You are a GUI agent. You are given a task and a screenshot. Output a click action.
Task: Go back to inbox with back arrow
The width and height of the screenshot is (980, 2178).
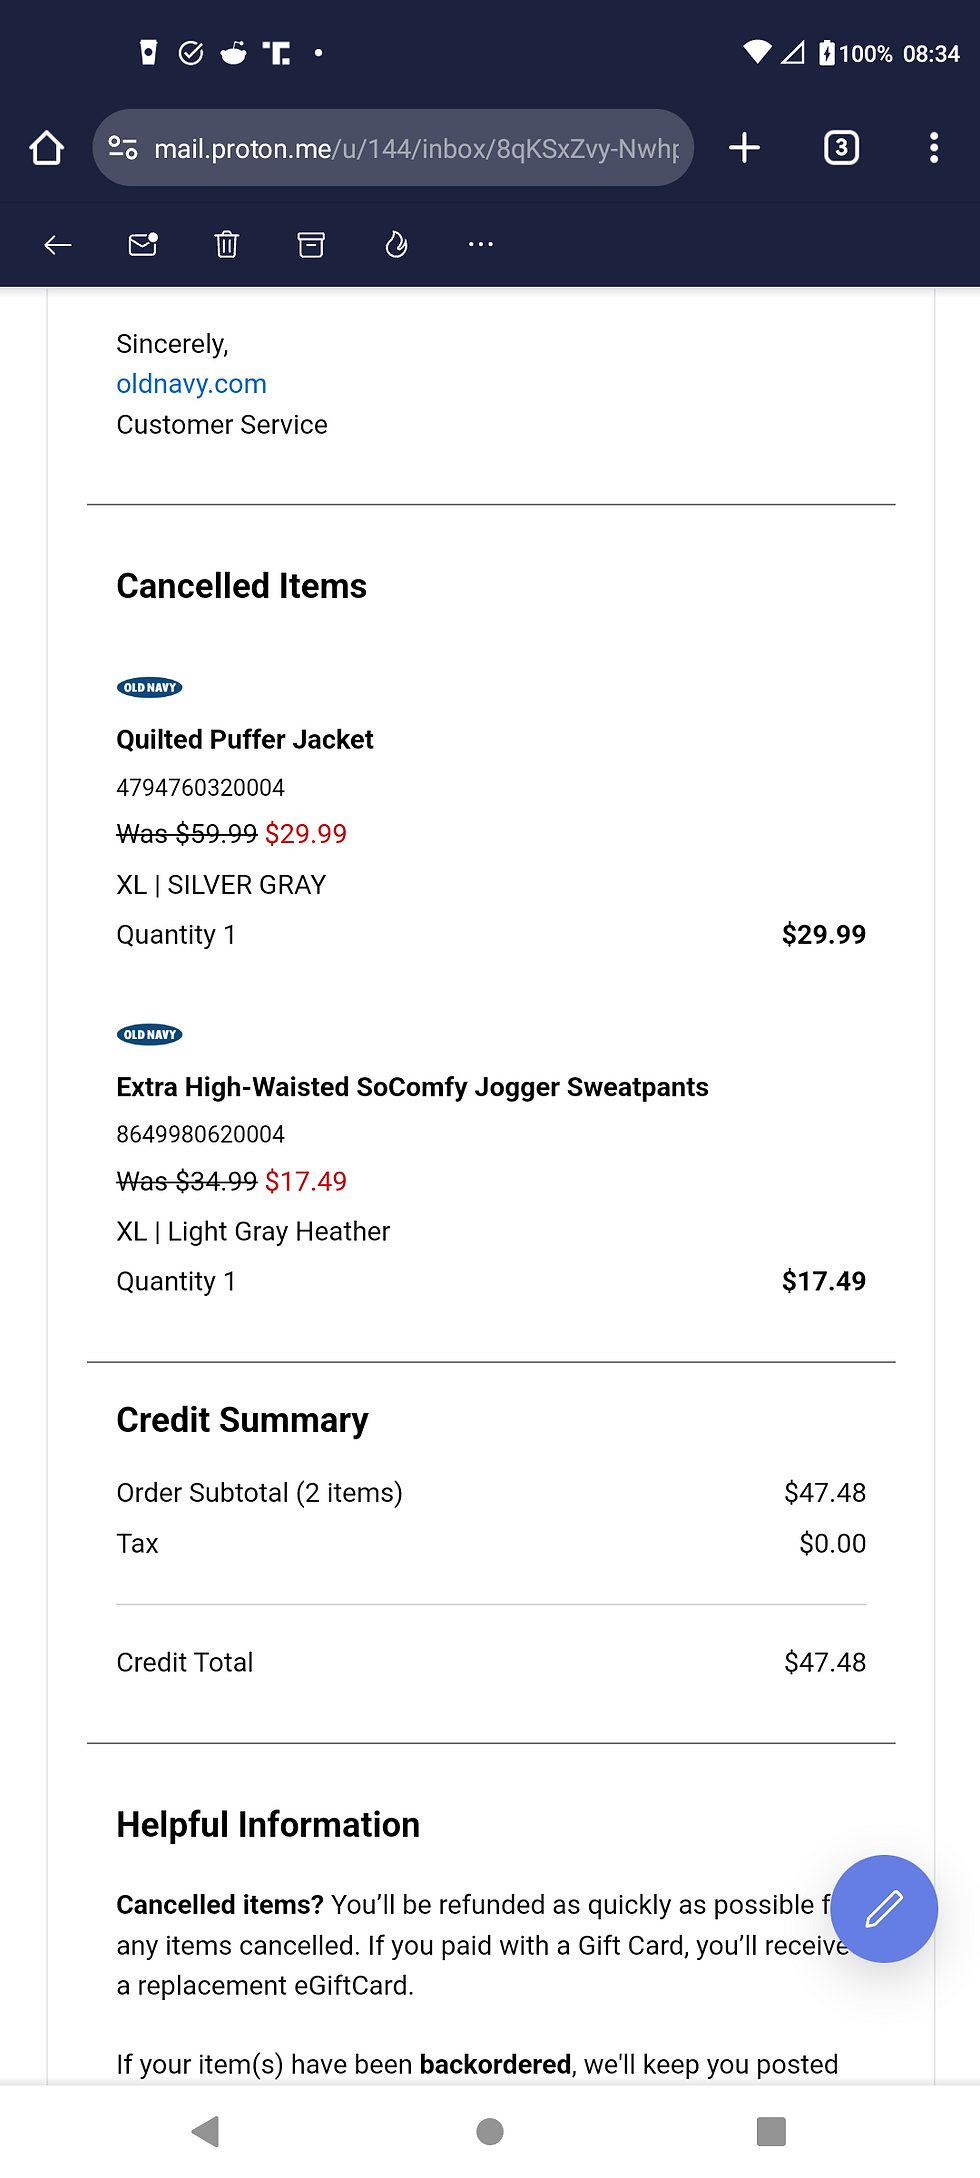58,245
